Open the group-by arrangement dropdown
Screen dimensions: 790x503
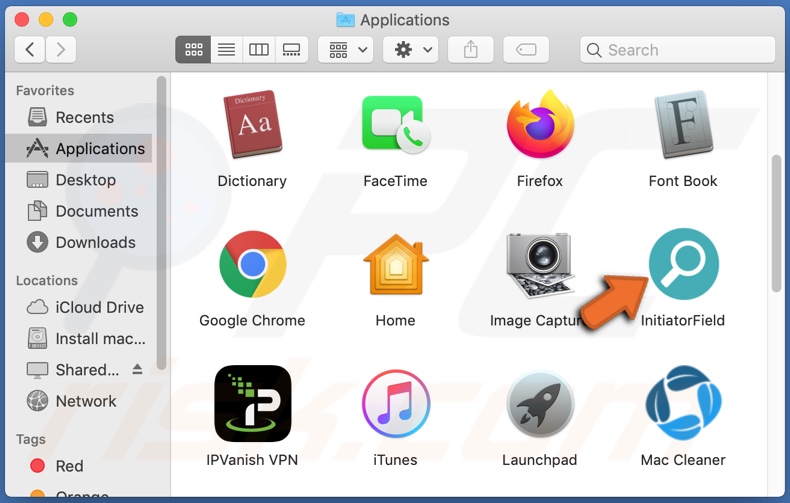[x=346, y=49]
